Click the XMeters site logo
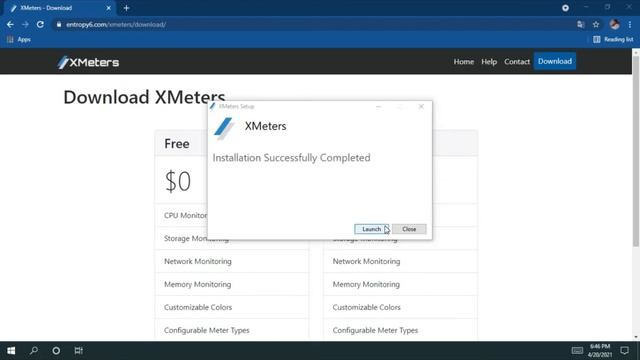Viewport: 640px width, 360px height. click(89, 62)
